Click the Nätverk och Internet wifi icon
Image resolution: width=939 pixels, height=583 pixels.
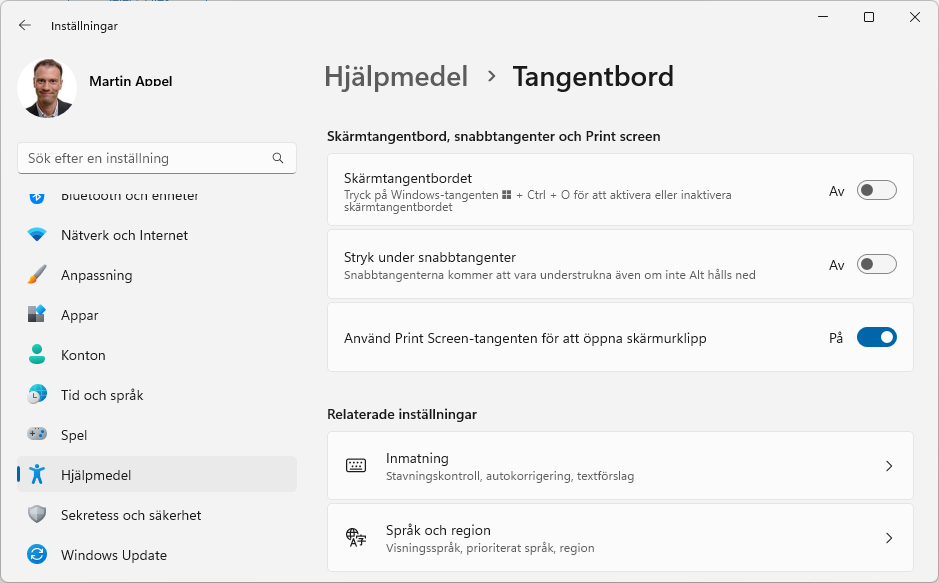click(x=37, y=235)
